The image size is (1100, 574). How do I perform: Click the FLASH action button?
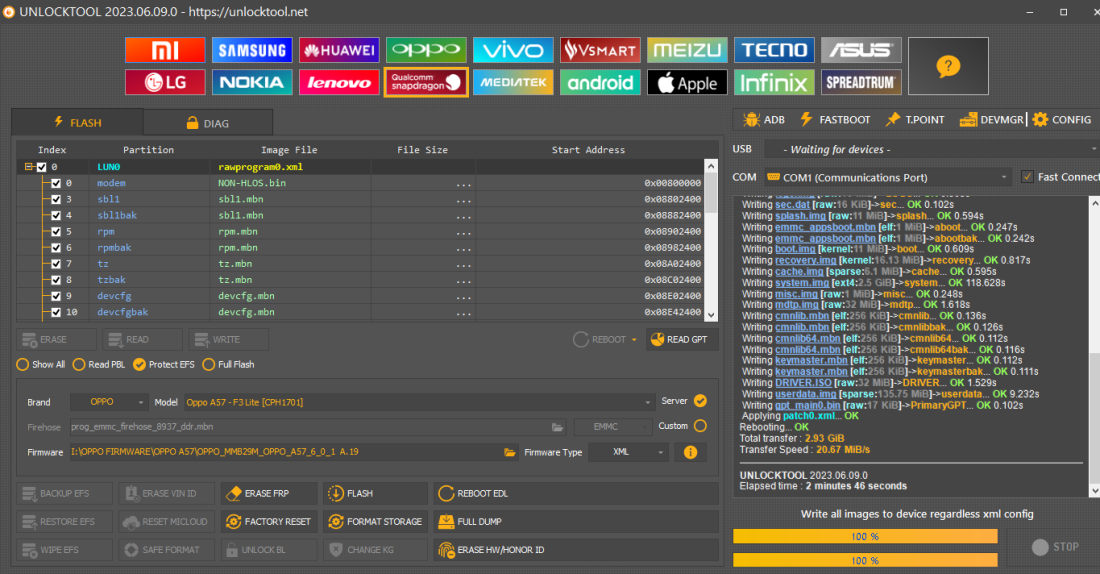375,493
